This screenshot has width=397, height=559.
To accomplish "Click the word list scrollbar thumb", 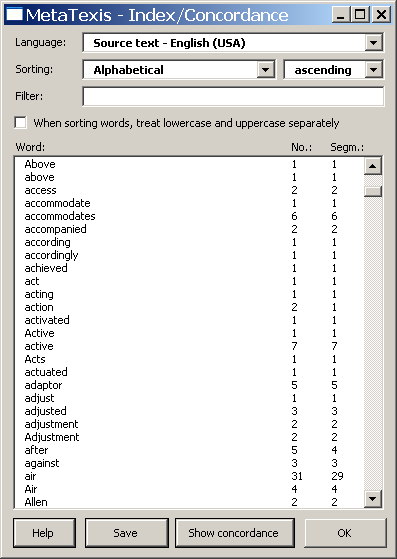I will [373, 191].
